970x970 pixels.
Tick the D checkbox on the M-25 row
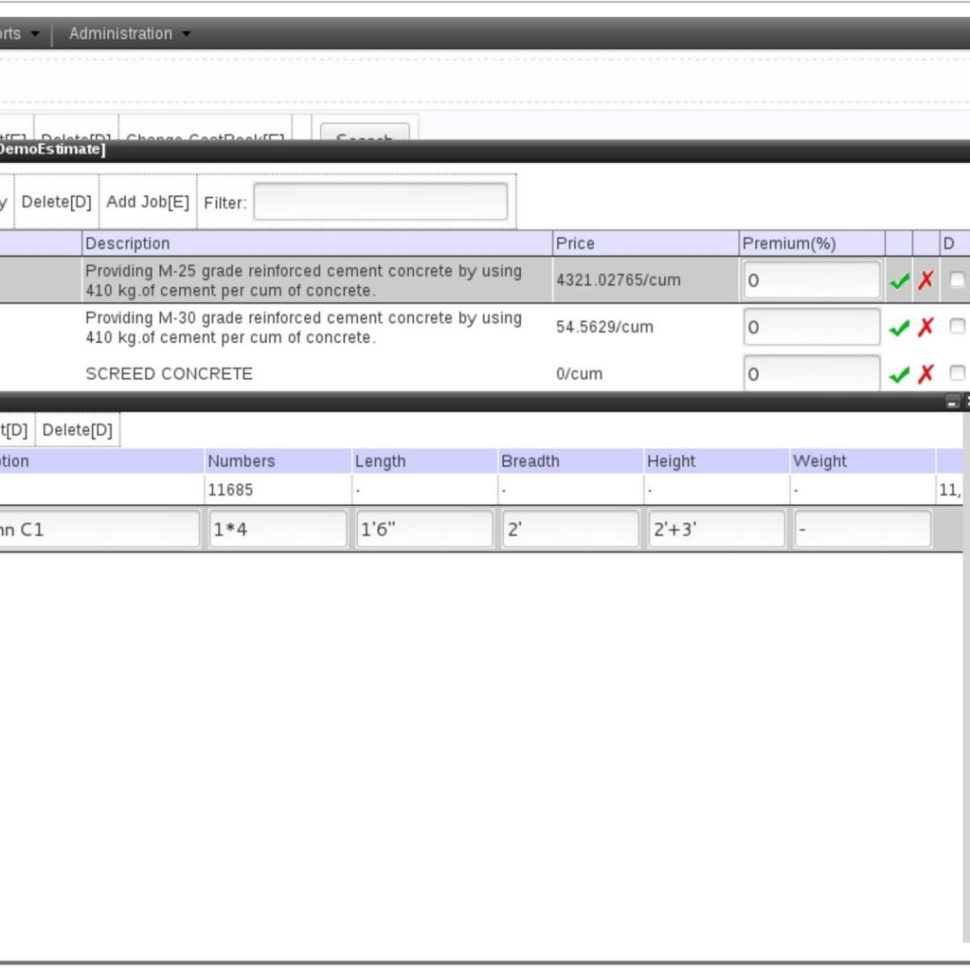pyautogui.click(x=957, y=281)
